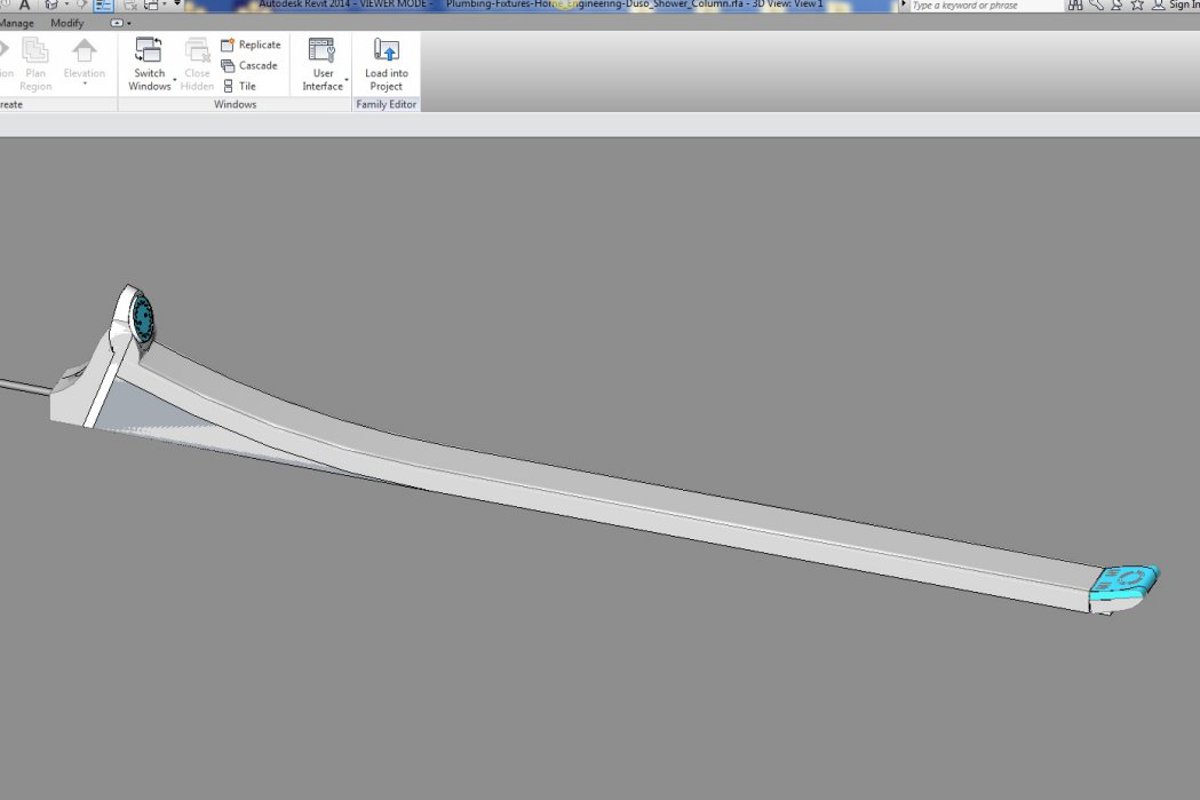
Task: Open the Manage ribbon tab
Action: pos(15,23)
